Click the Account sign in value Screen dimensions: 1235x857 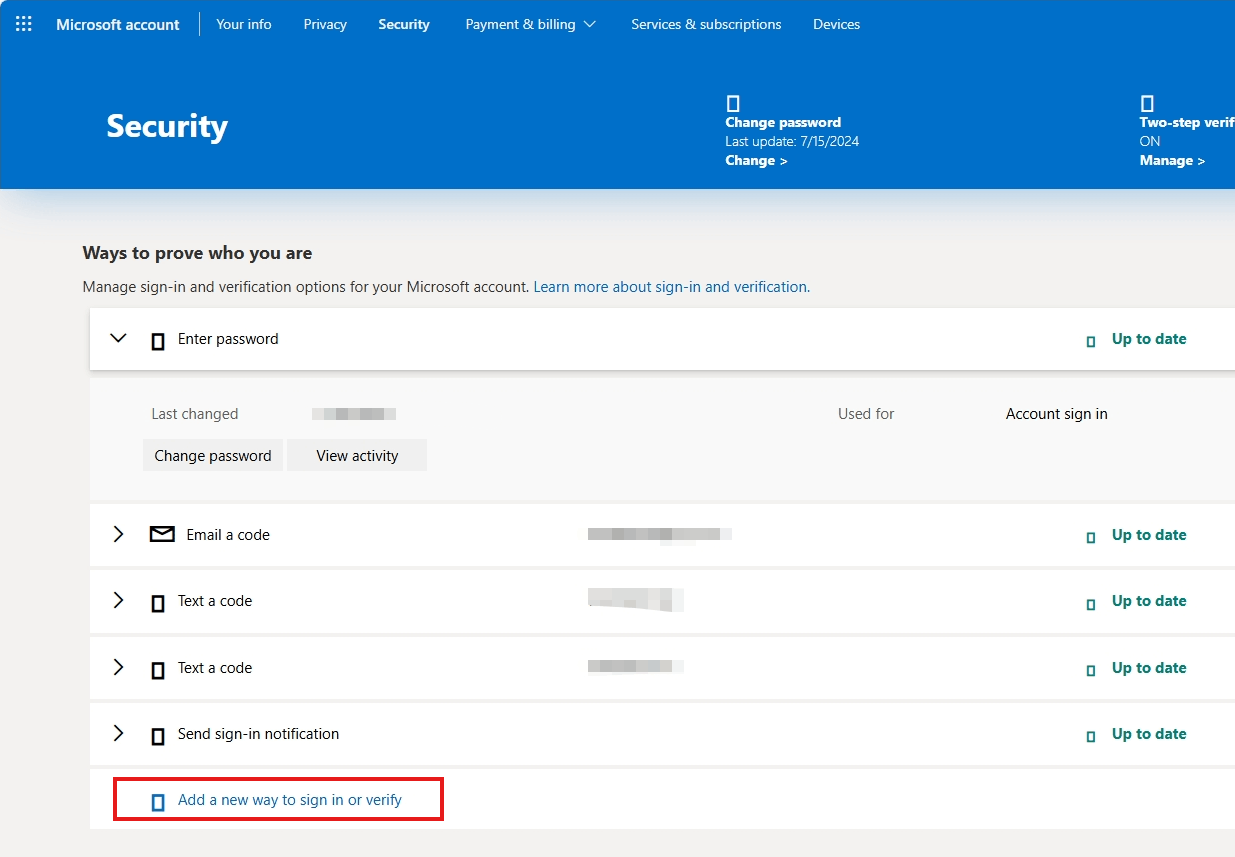point(1057,414)
